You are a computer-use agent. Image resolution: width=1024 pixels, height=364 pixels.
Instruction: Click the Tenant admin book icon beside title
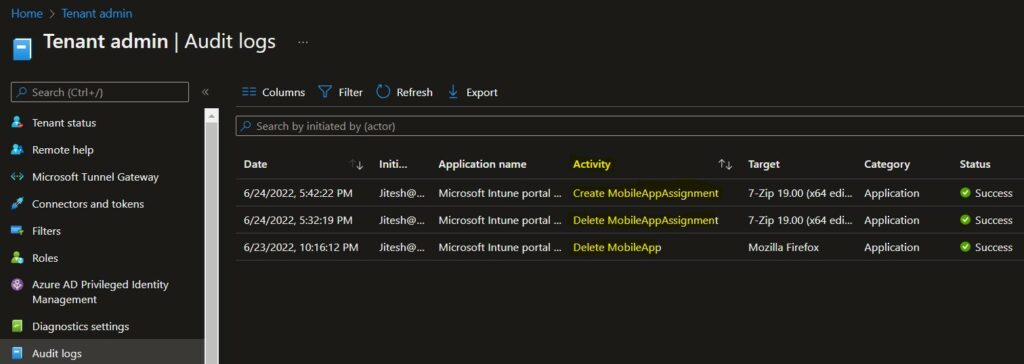tap(22, 49)
